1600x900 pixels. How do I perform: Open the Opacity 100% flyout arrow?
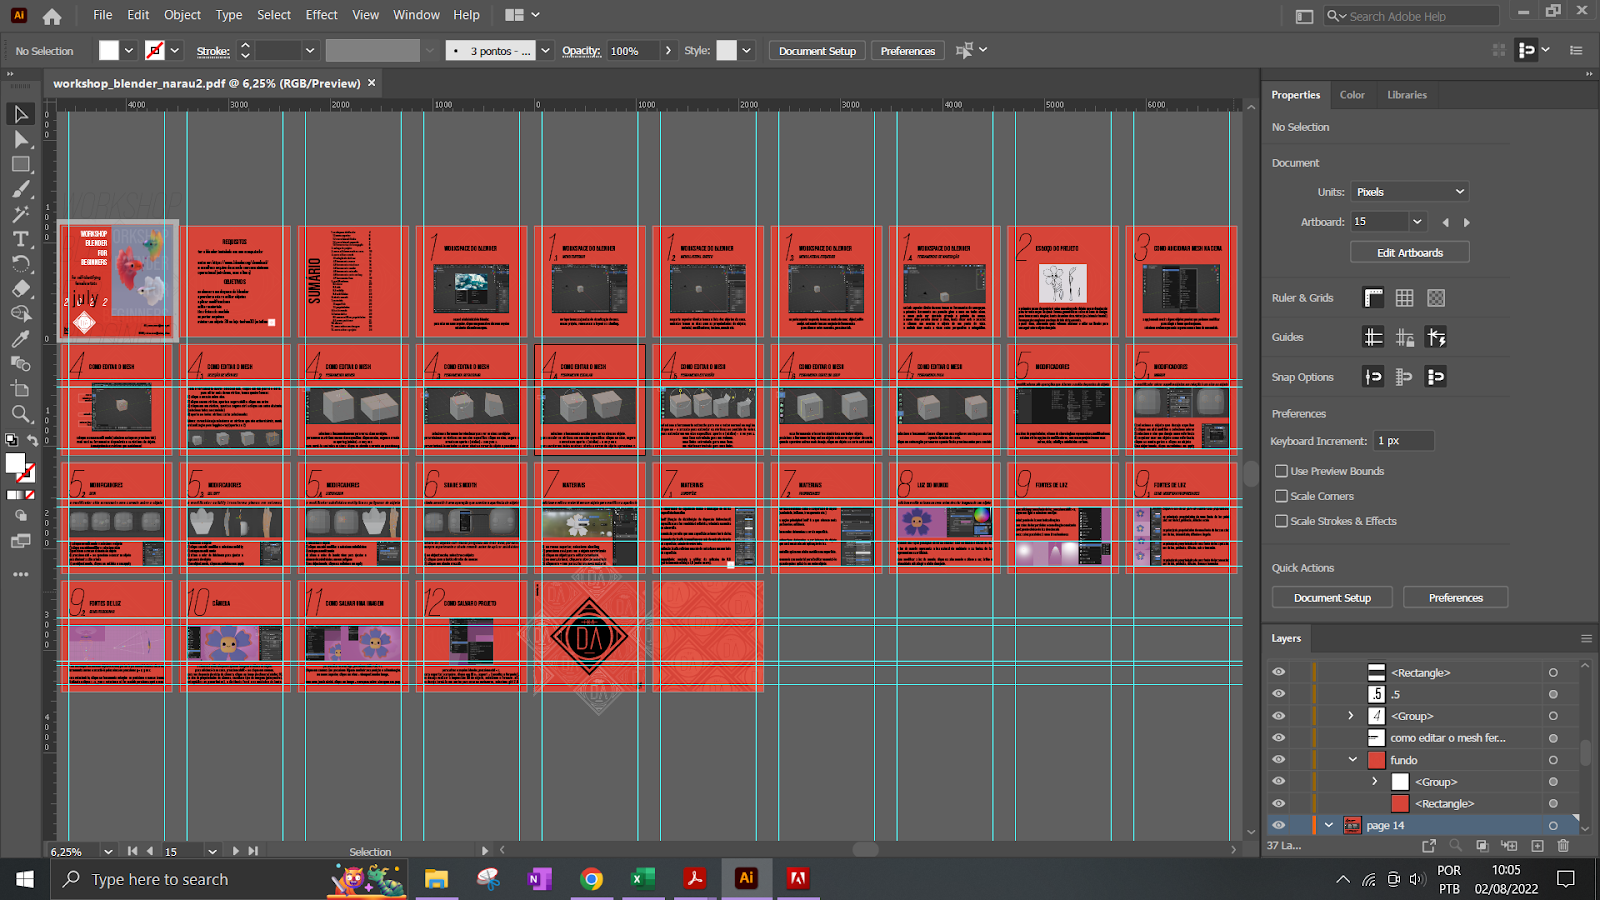point(668,51)
